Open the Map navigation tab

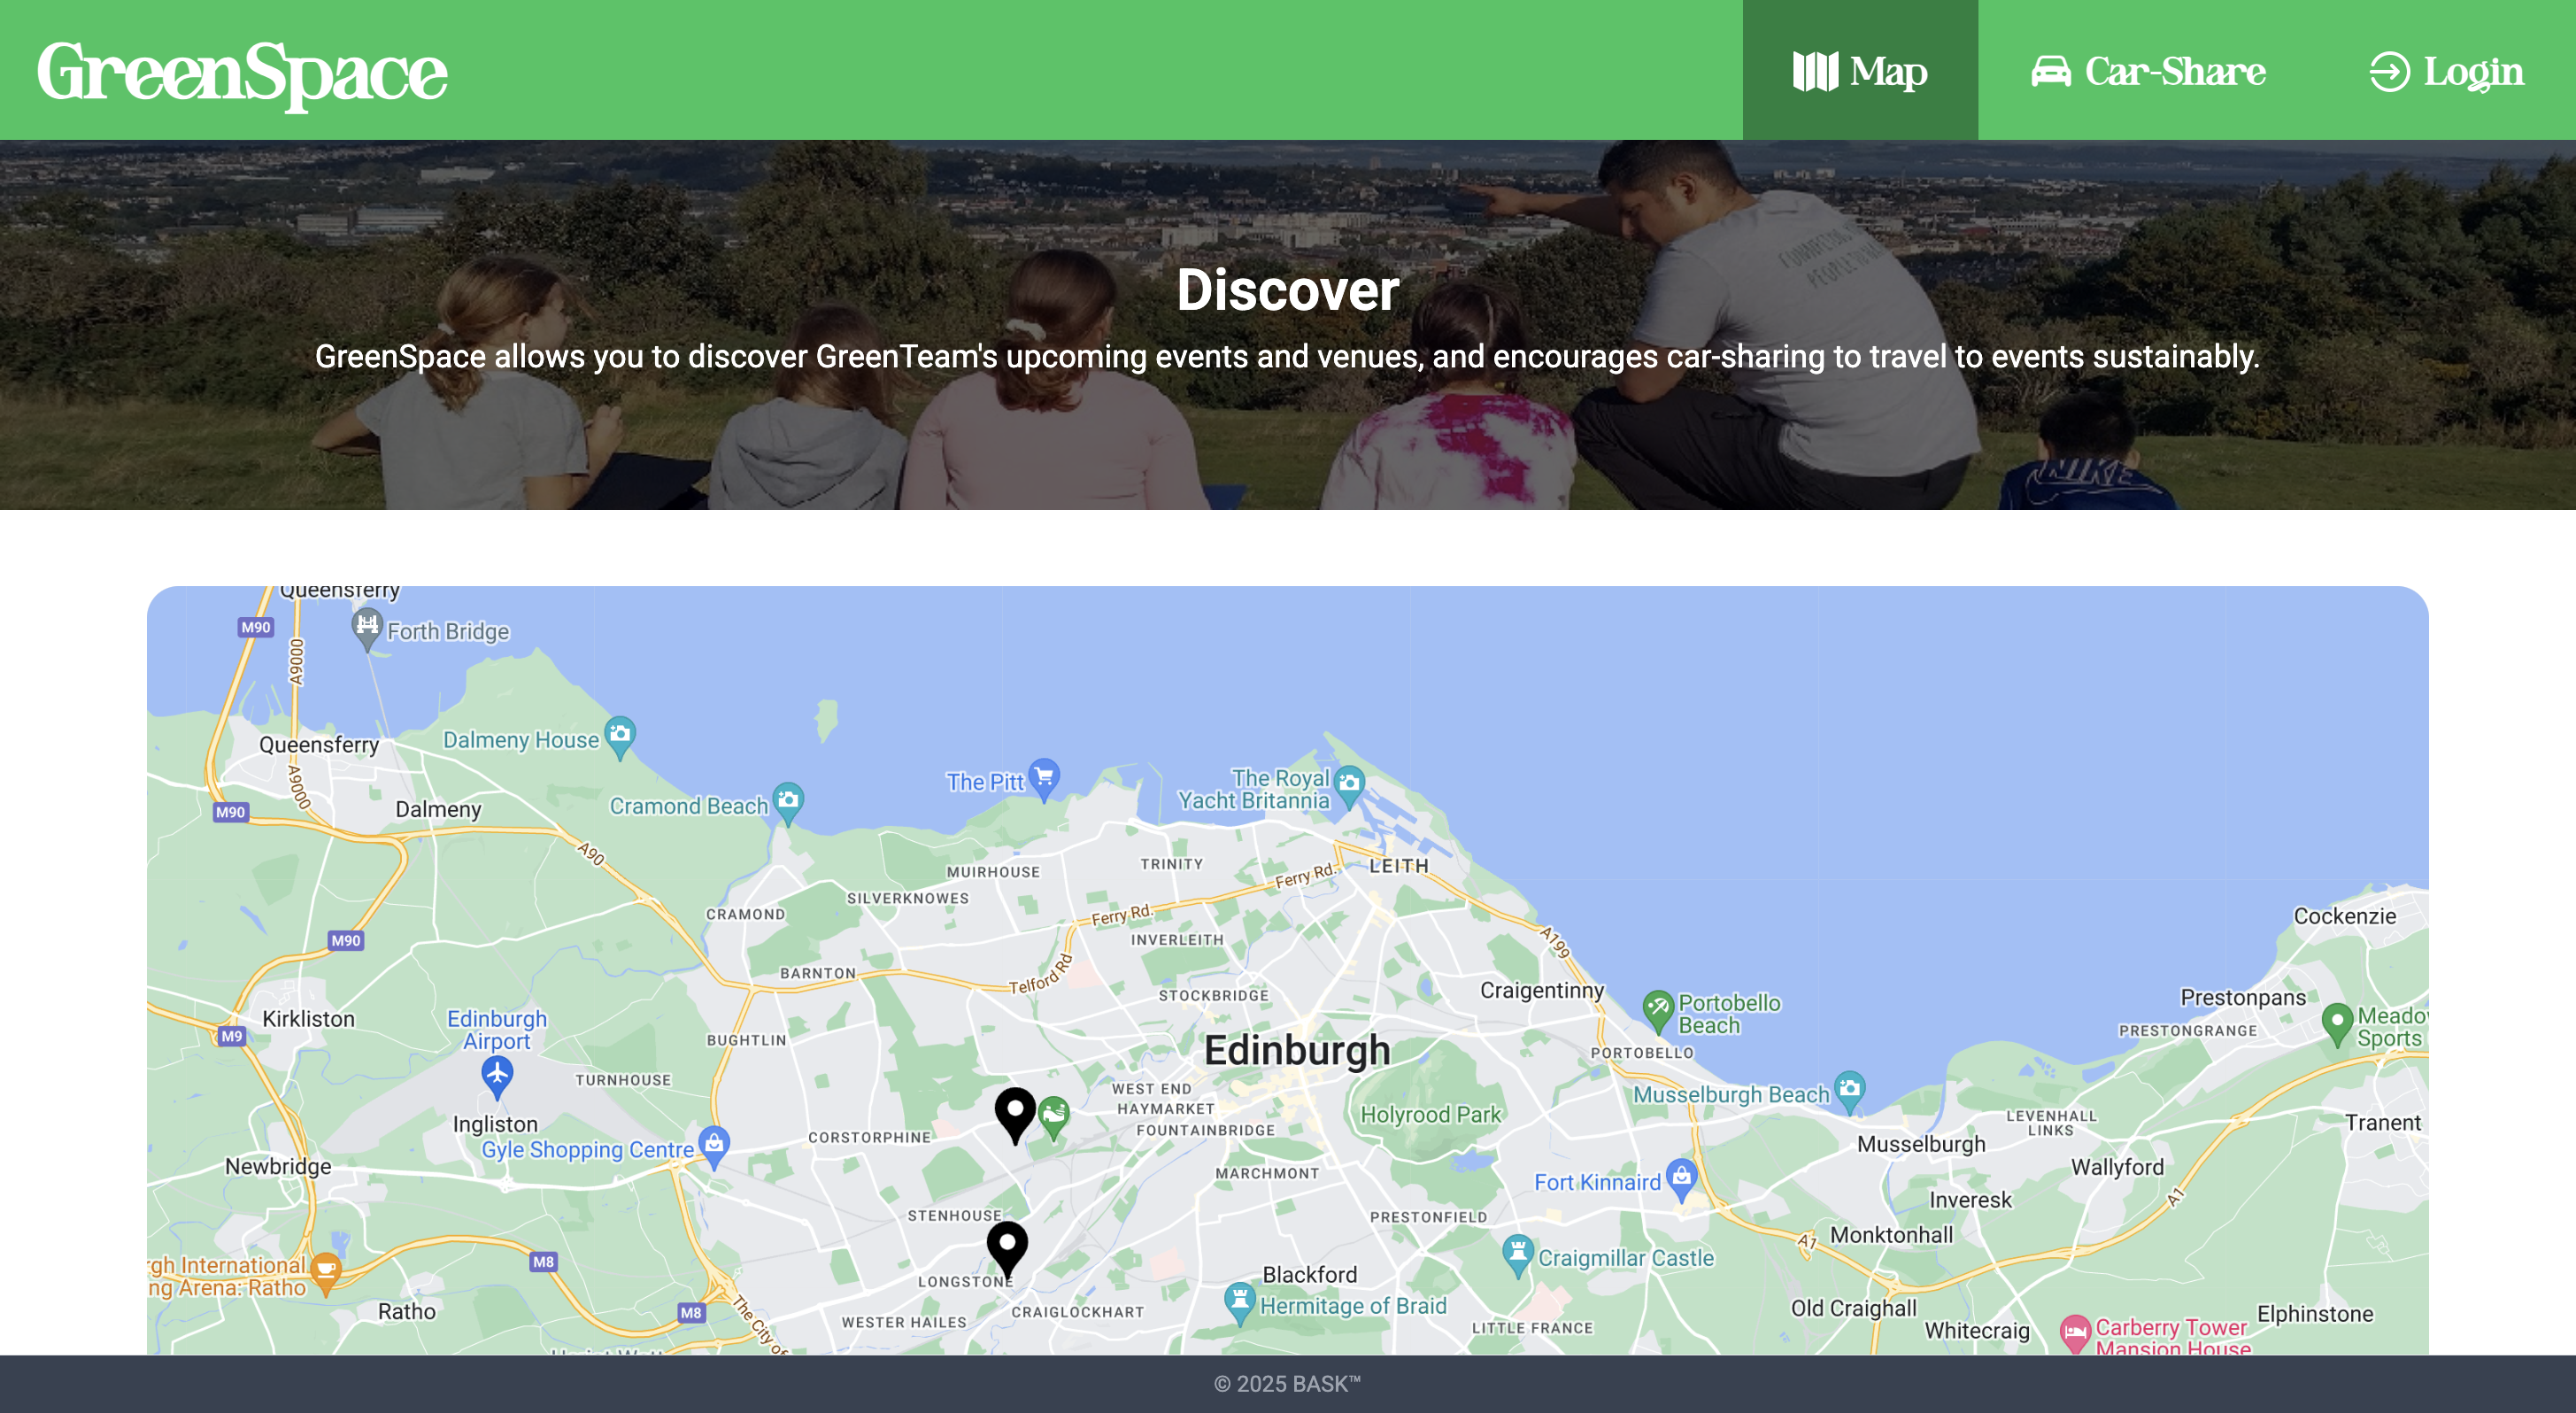tap(1860, 70)
